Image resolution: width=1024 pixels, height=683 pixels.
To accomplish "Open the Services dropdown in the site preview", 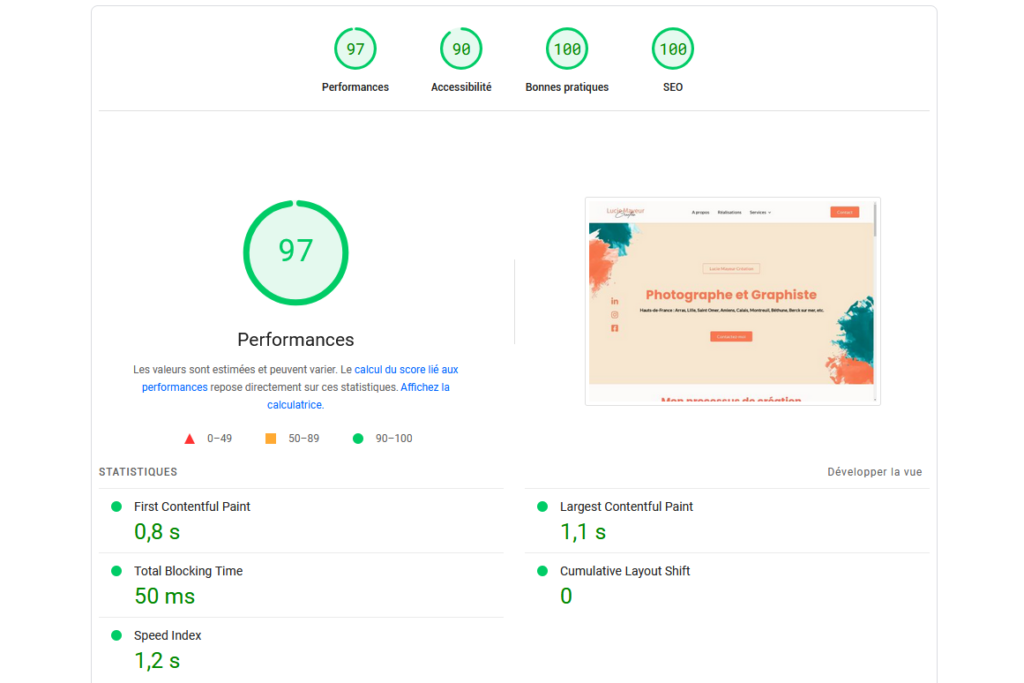I will click(758, 212).
